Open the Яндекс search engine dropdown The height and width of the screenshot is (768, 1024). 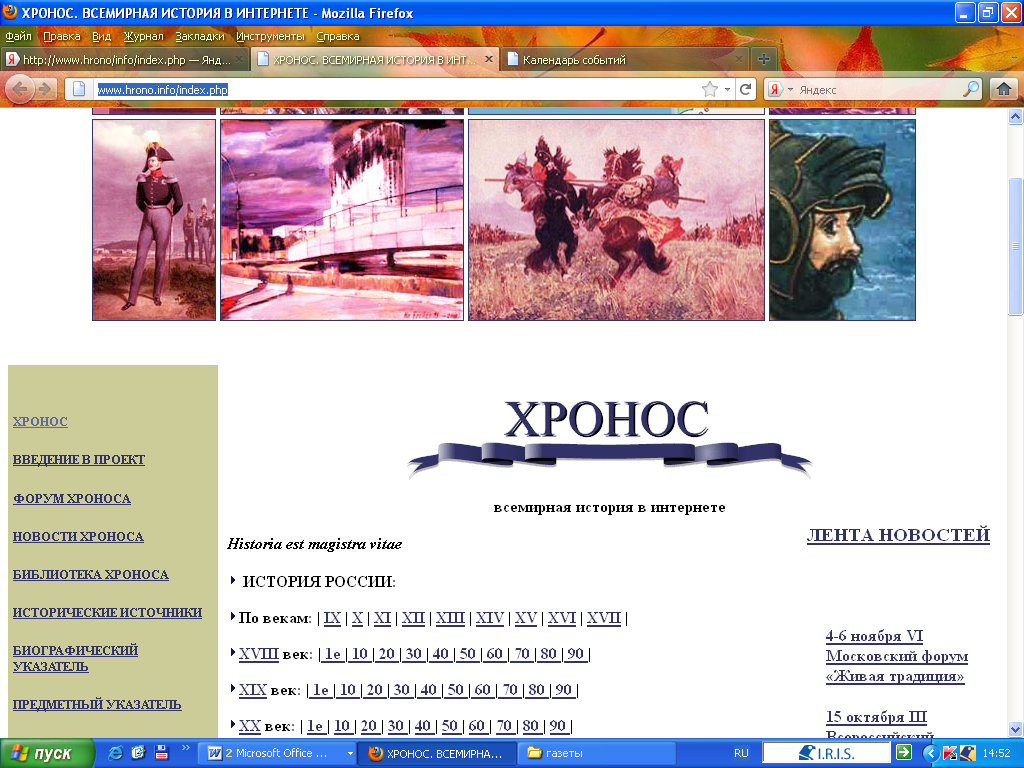tap(790, 89)
